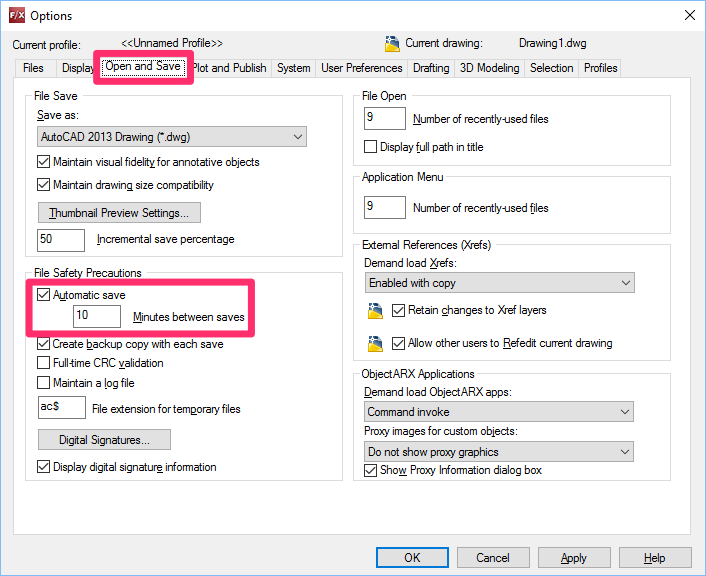The width and height of the screenshot is (706, 576).
Task: Switch to the Files tab
Action: pyautogui.click(x=33, y=68)
